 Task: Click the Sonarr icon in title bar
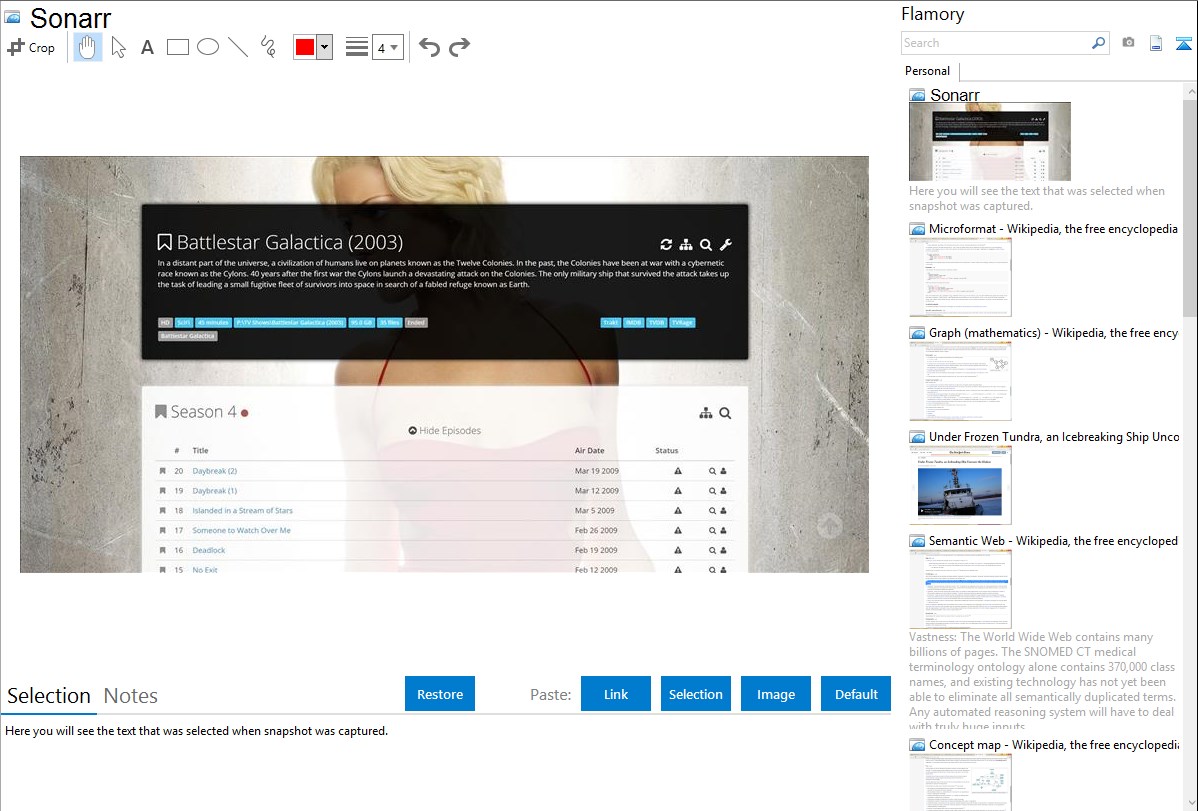click(13, 17)
